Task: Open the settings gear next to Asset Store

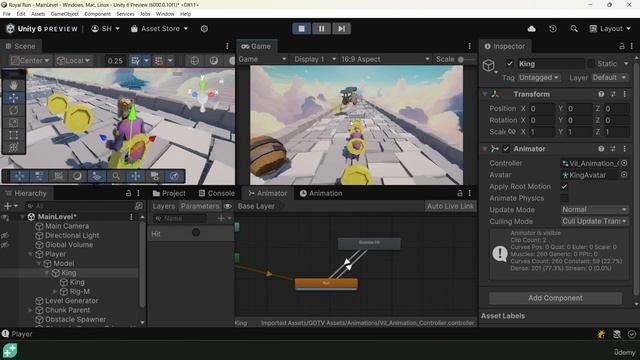Action: [204, 29]
